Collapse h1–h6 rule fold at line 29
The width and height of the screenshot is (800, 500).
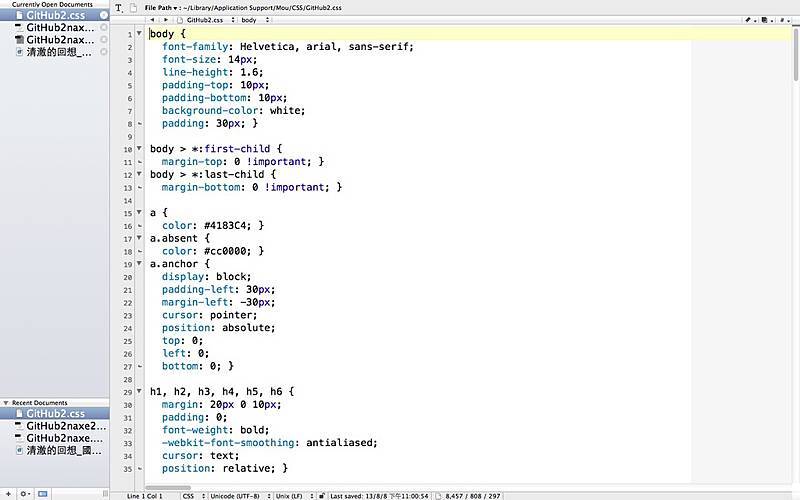click(139, 391)
